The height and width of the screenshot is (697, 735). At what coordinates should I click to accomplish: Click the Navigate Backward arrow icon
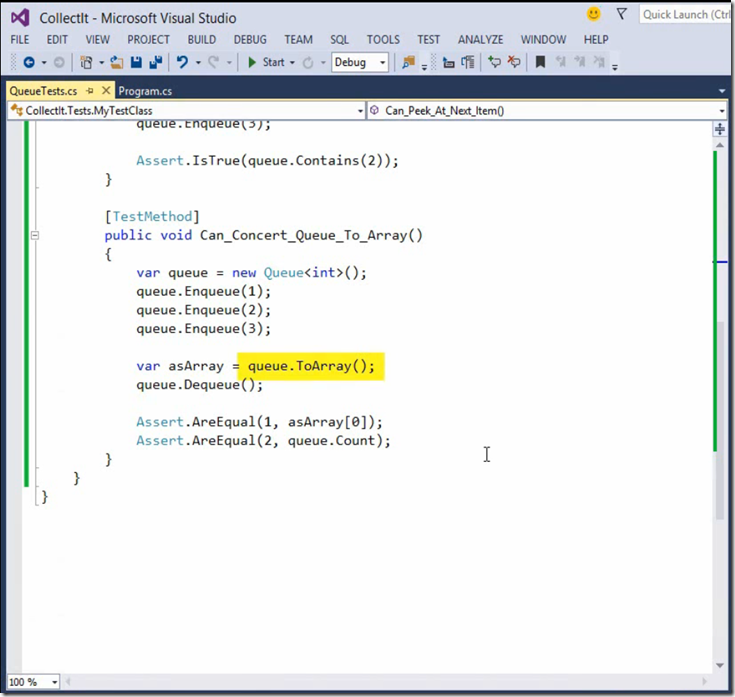(29, 62)
